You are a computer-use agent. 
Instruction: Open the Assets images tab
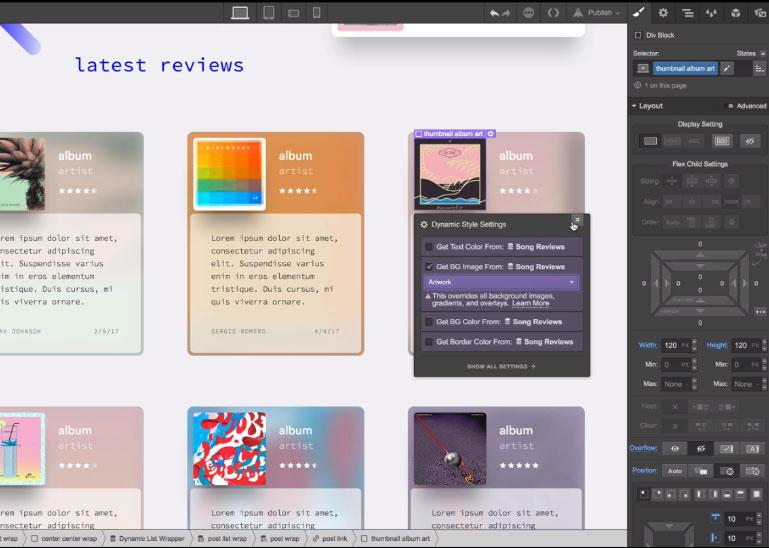[760, 13]
